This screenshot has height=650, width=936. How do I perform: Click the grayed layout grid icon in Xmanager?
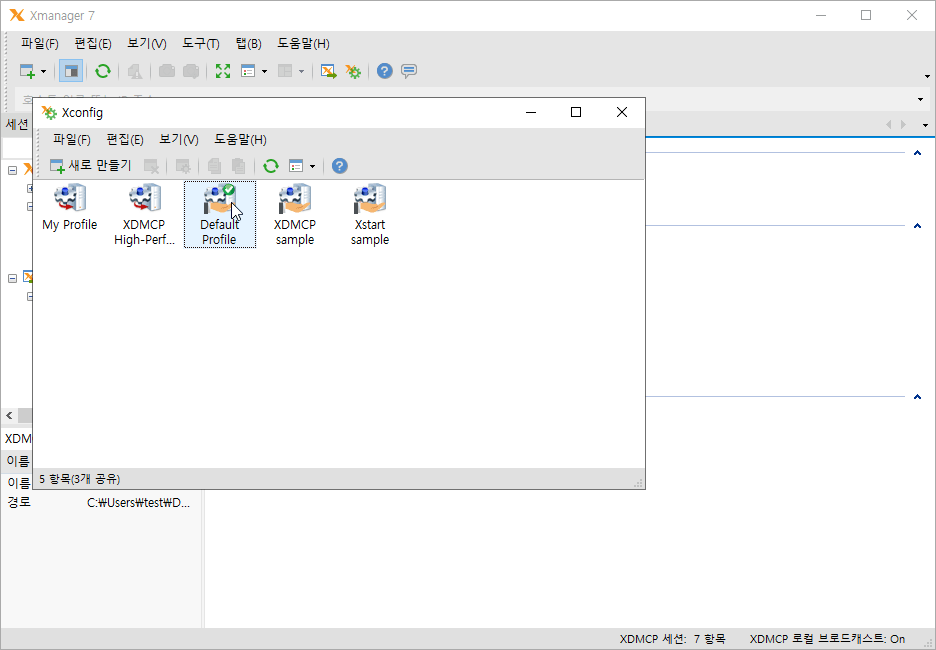click(x=285, y=72)
